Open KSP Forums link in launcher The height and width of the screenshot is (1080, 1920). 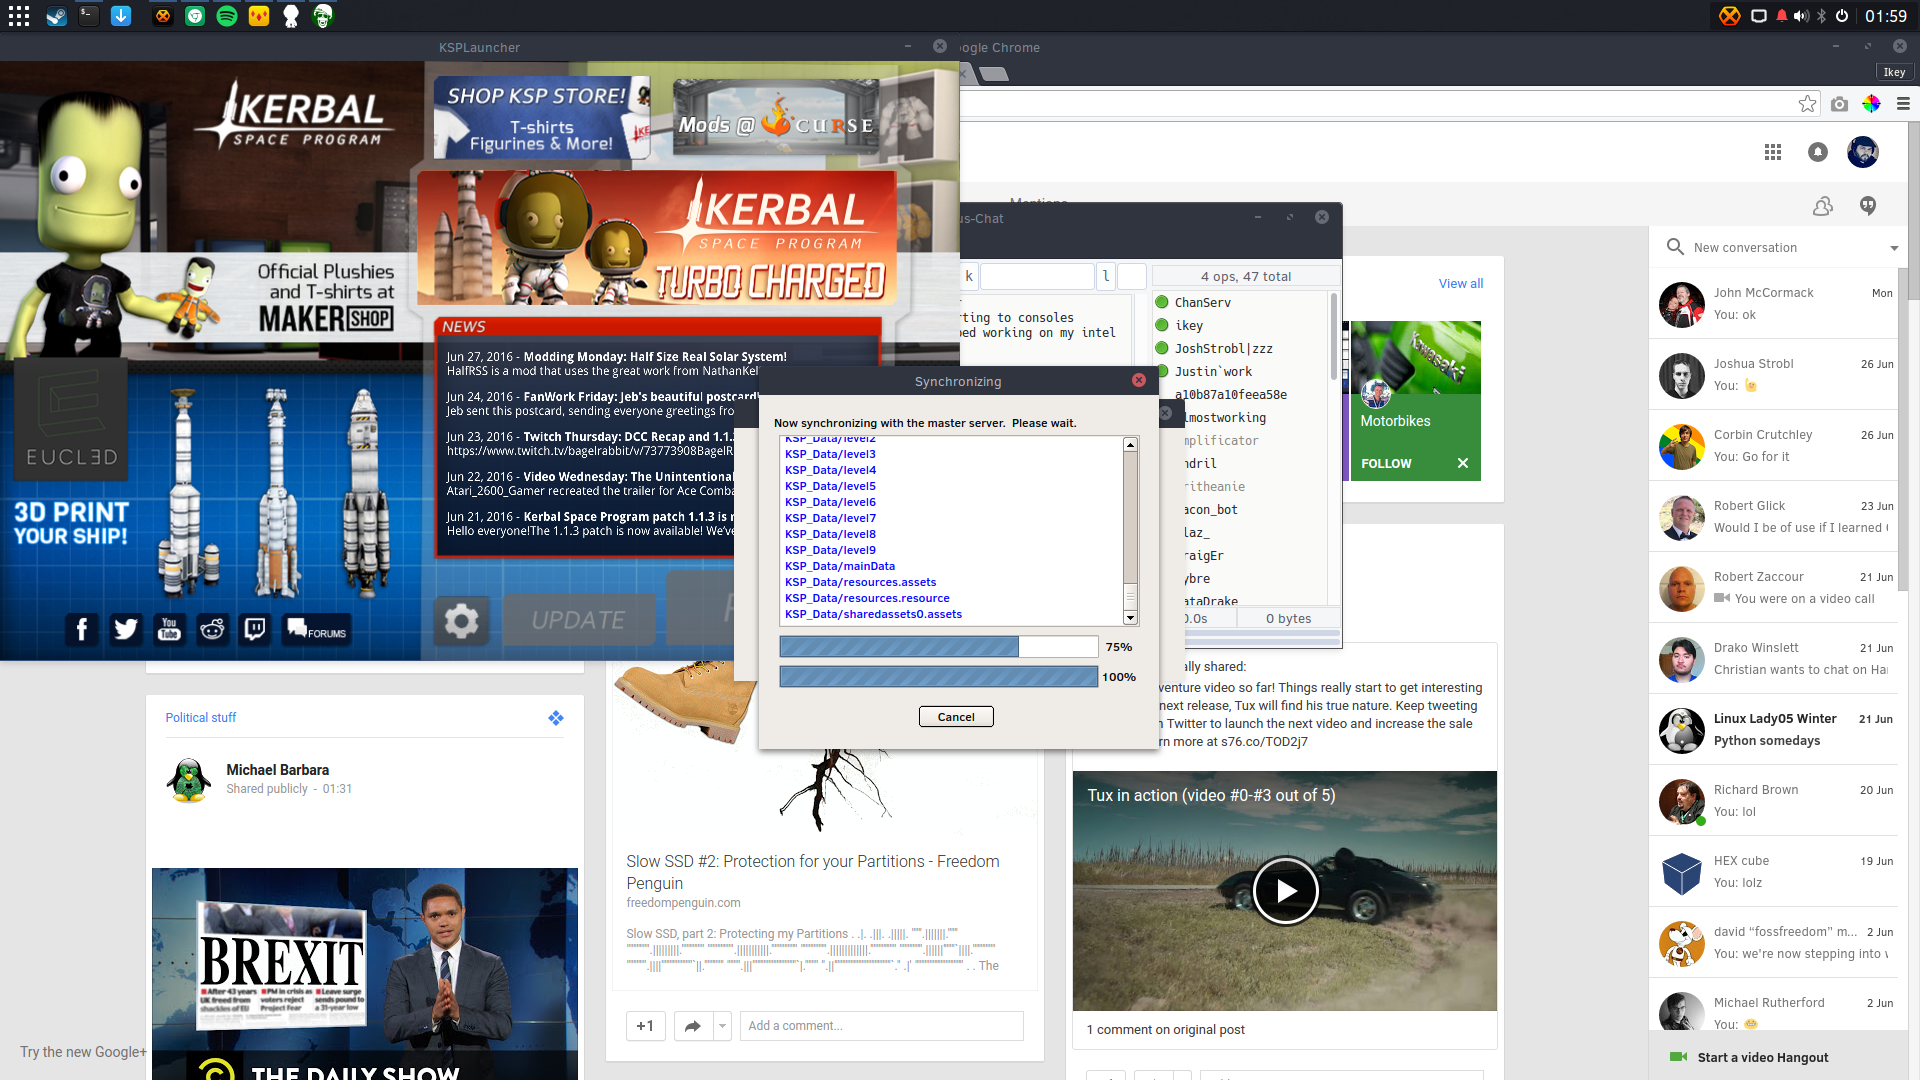(x=317, y=629)
